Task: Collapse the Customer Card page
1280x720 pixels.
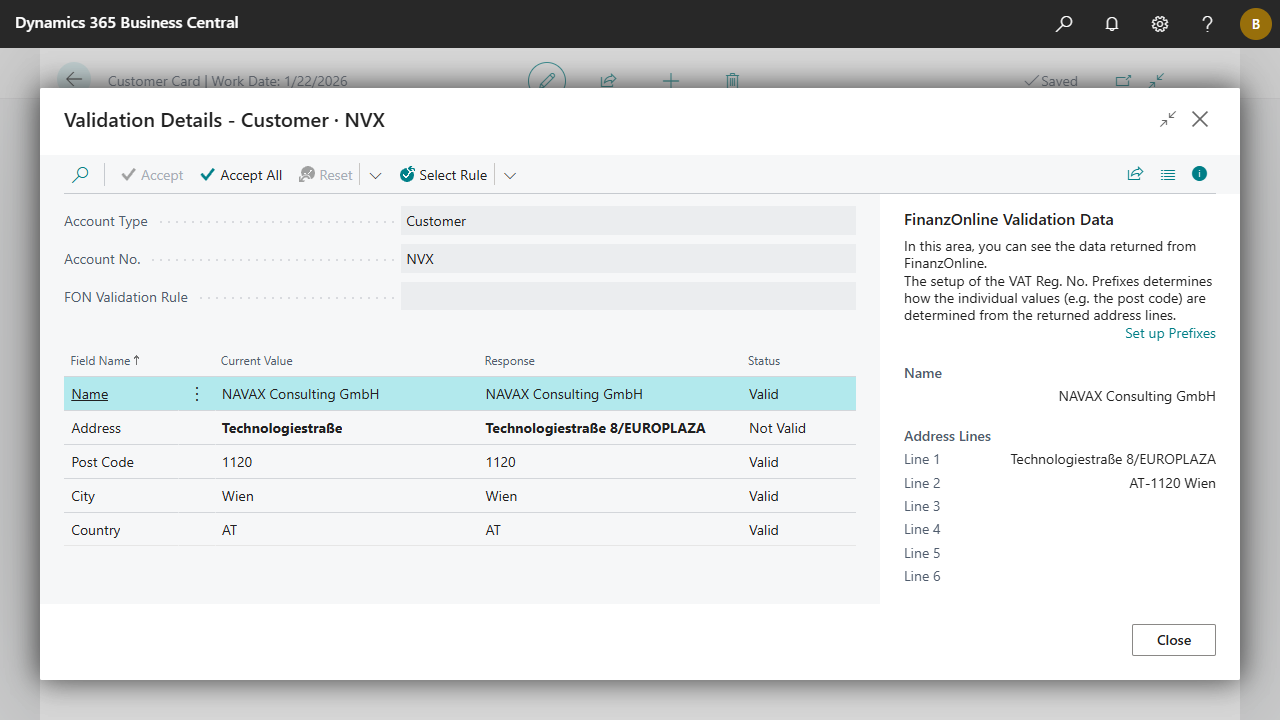Action: (1156, 81)
